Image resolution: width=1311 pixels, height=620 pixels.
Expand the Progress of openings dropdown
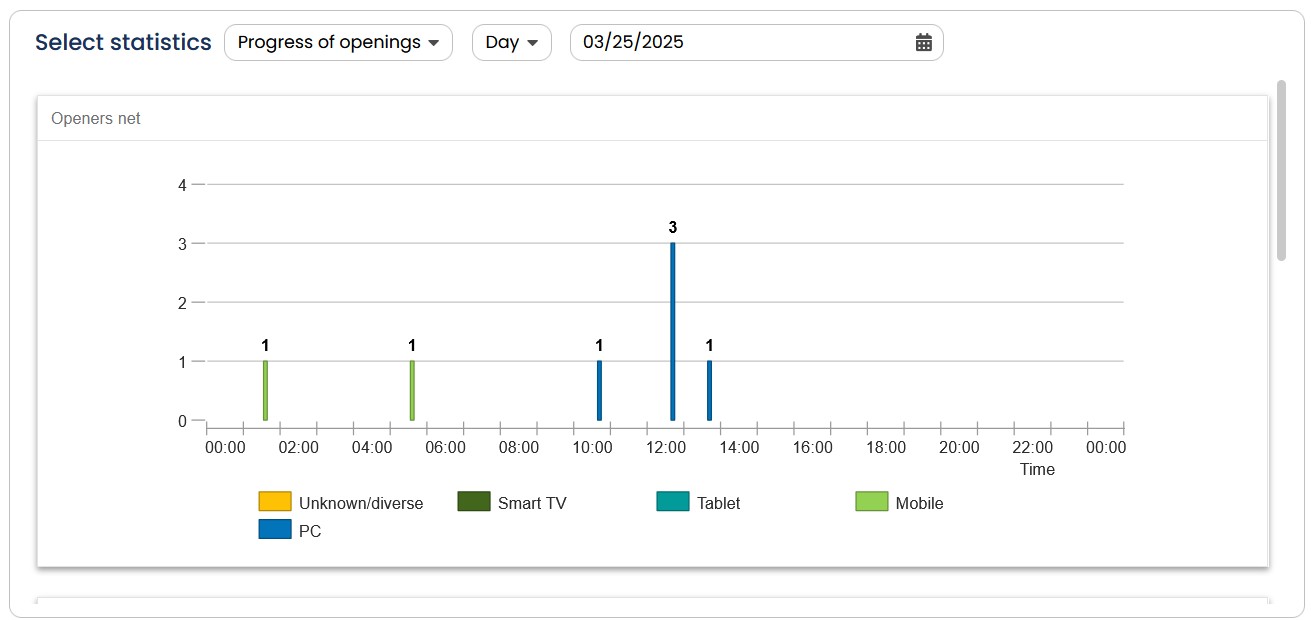coord(338,42)
